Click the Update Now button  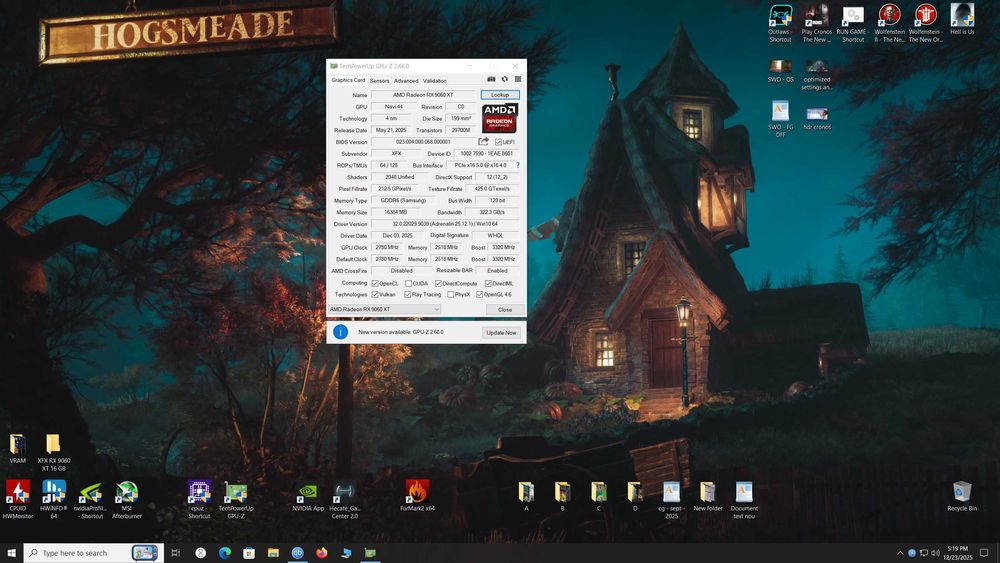pyautogui.click(x=501, y=332)
